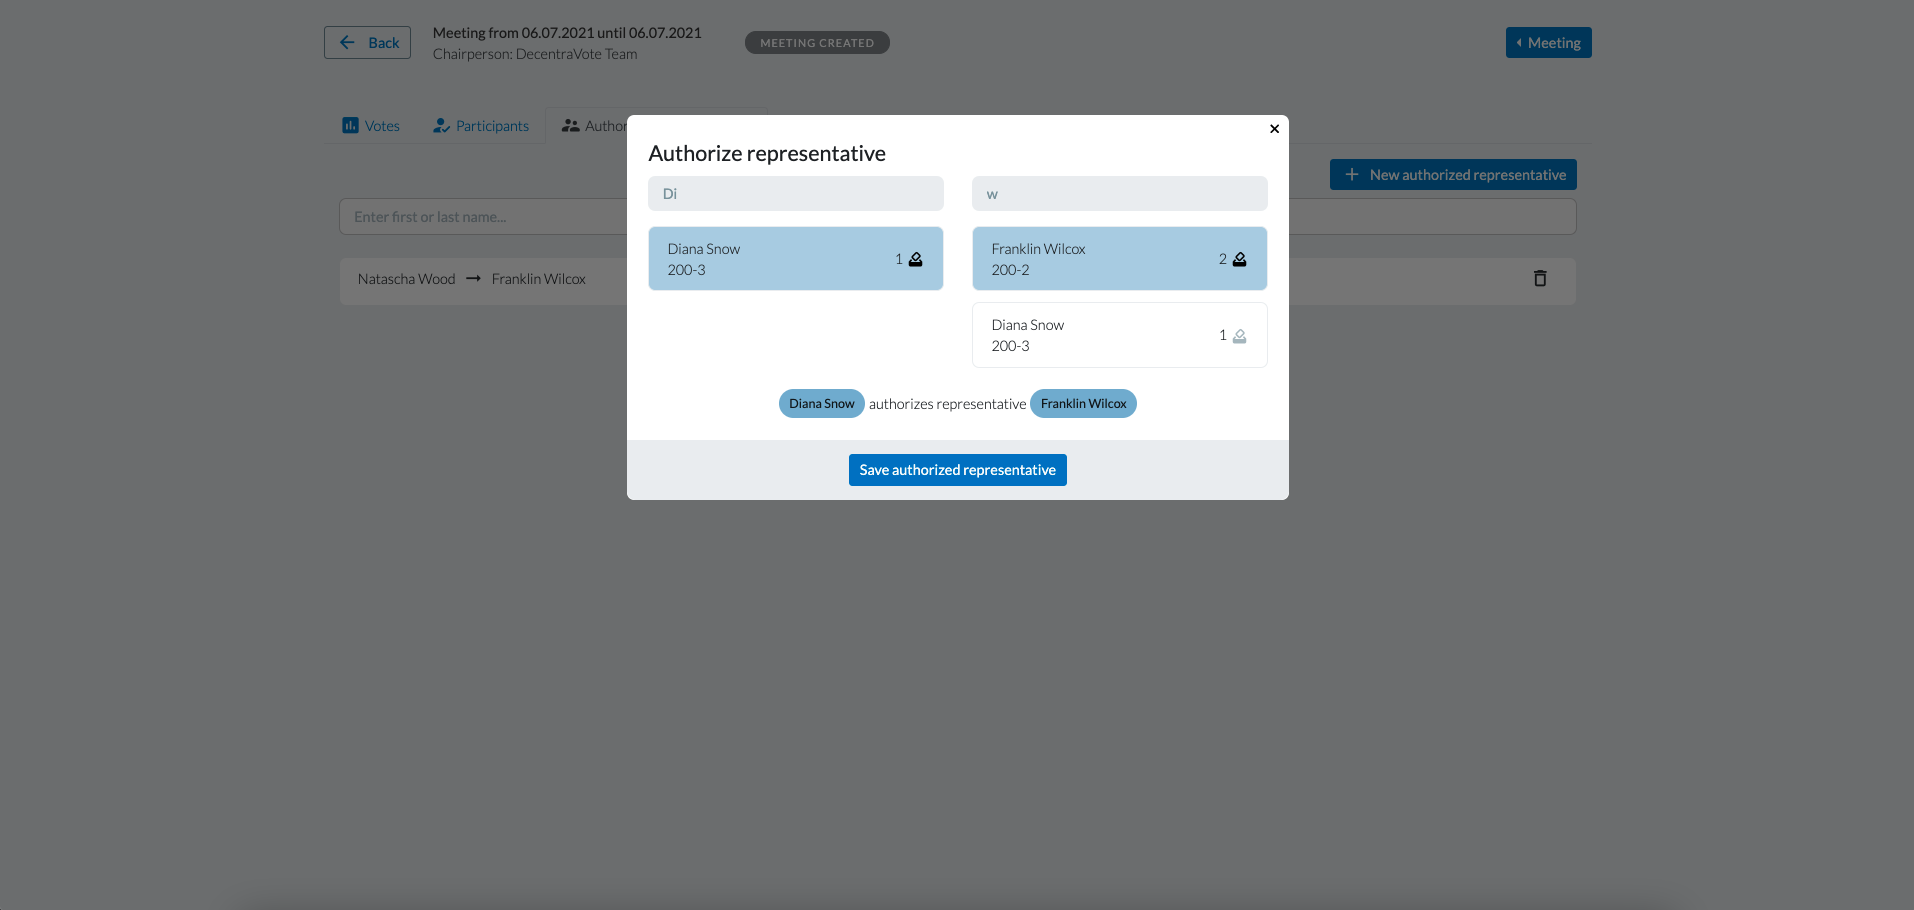The height and width of the screenshot is (910, 1914).
Task: Click the Votes tab chart icon
Action: (350, 126)
